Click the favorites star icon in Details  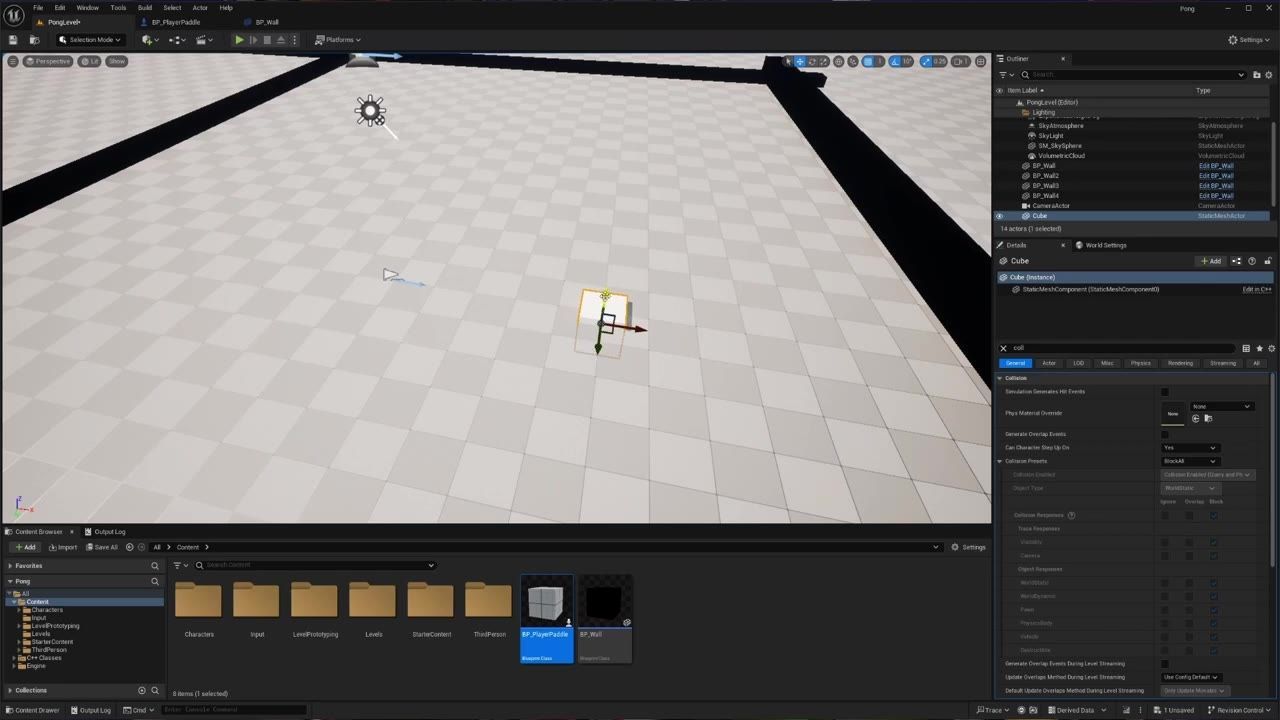pos(1259,348)
